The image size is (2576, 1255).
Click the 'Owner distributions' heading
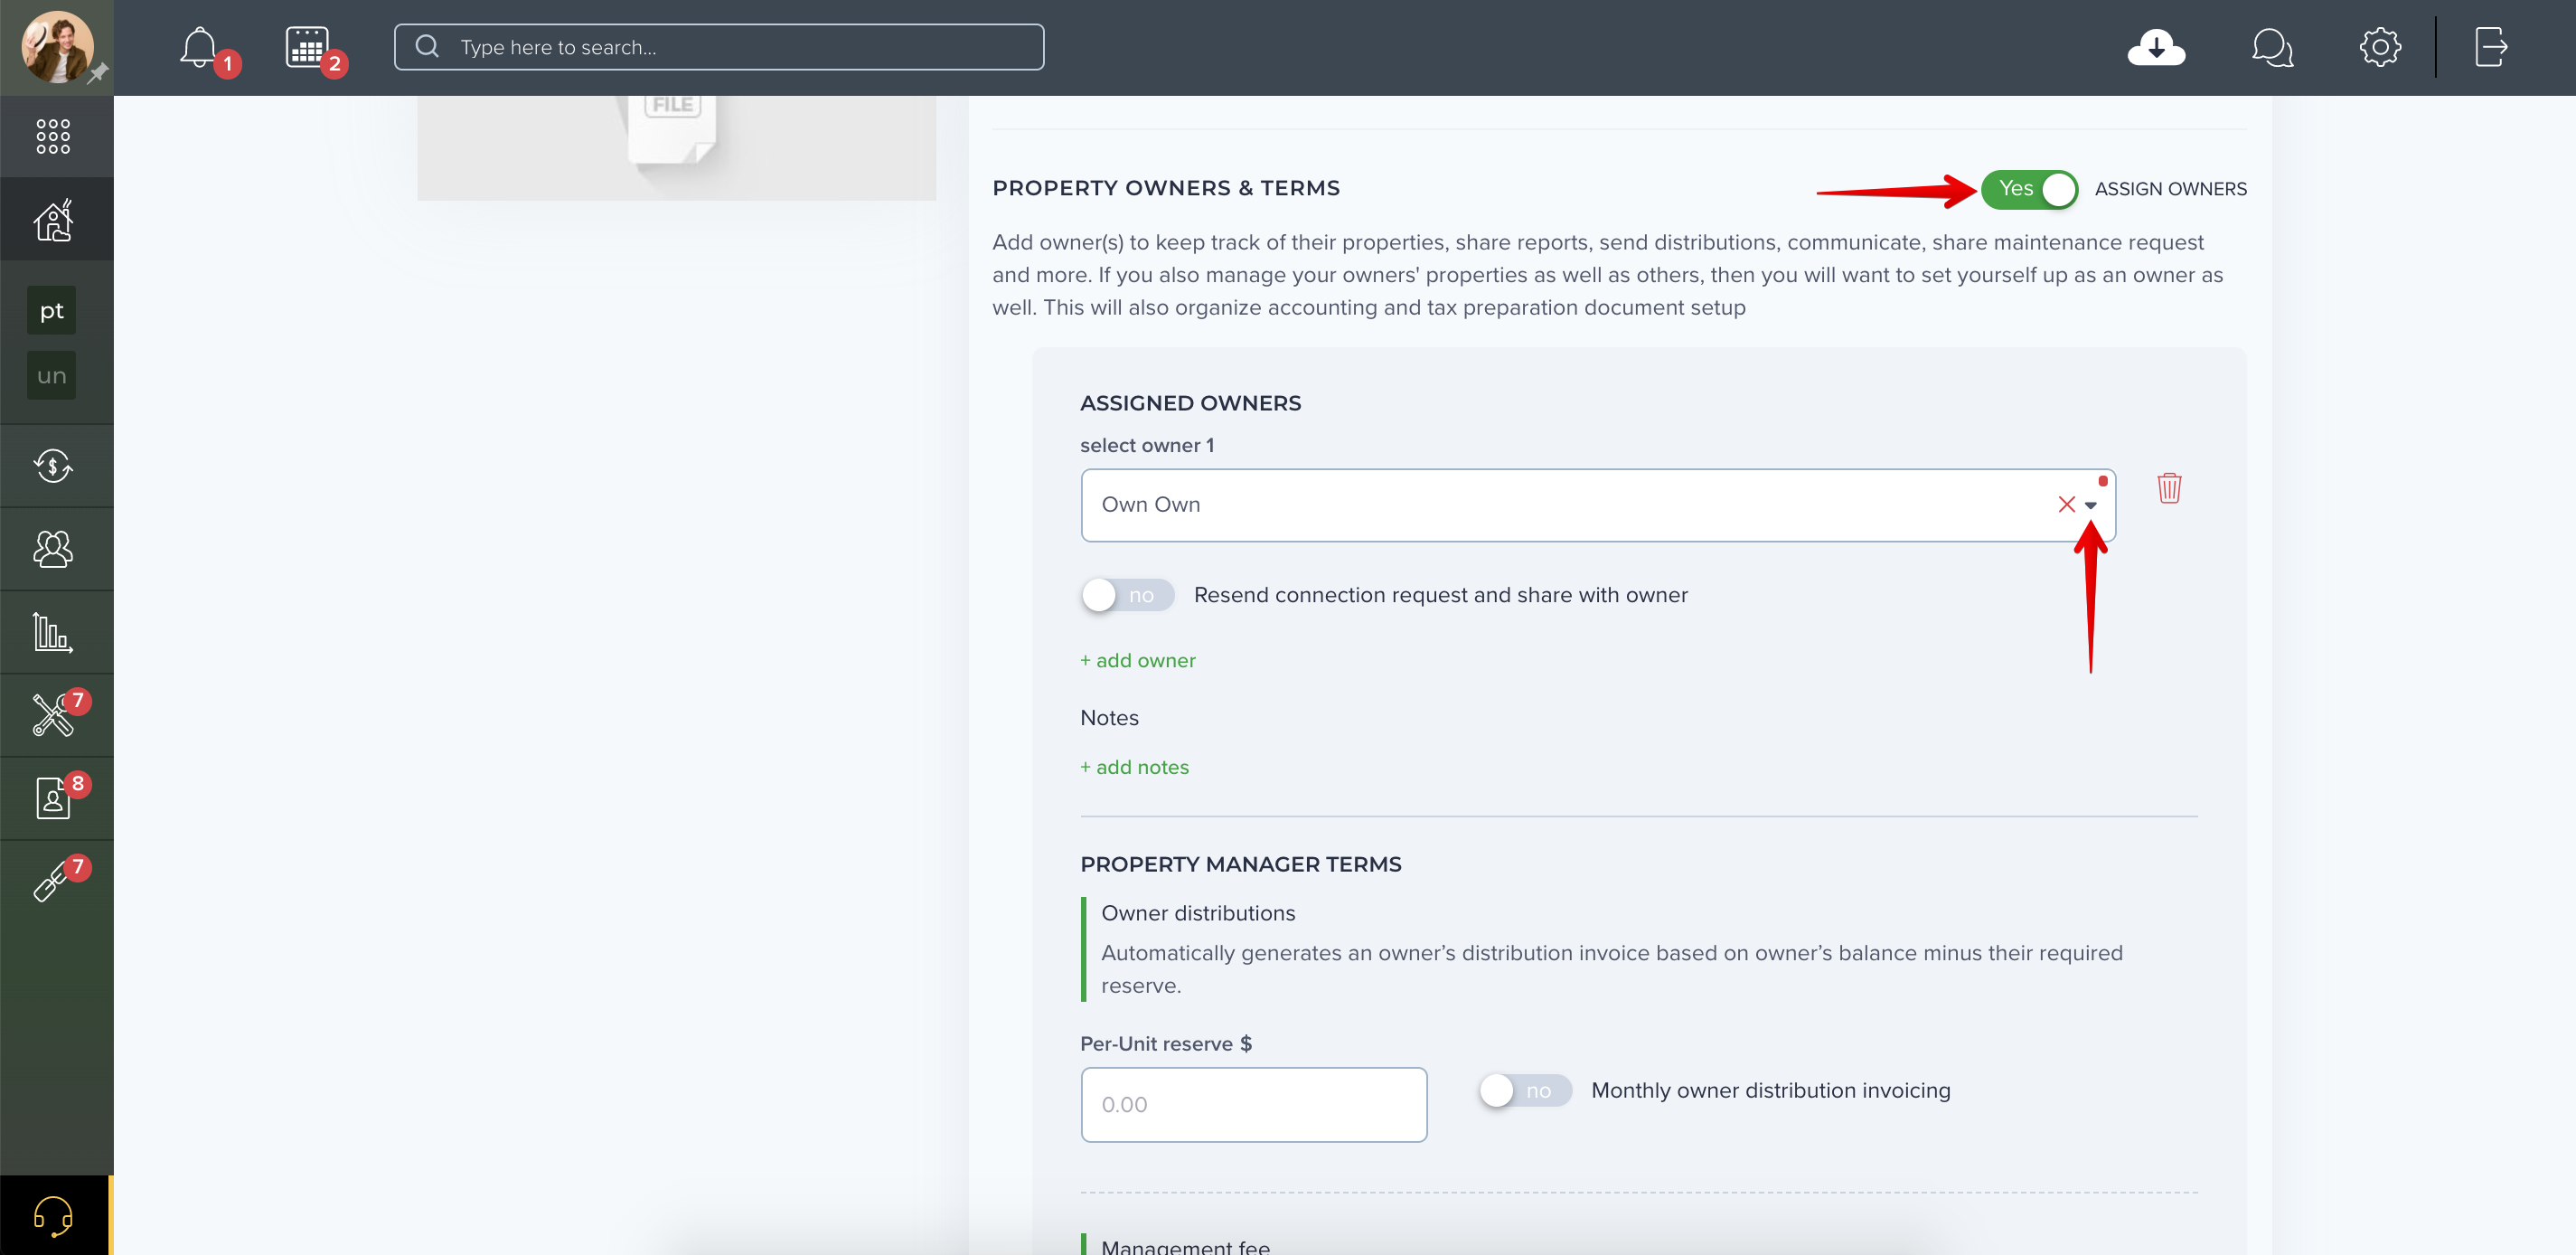(x=1198, y=913)
